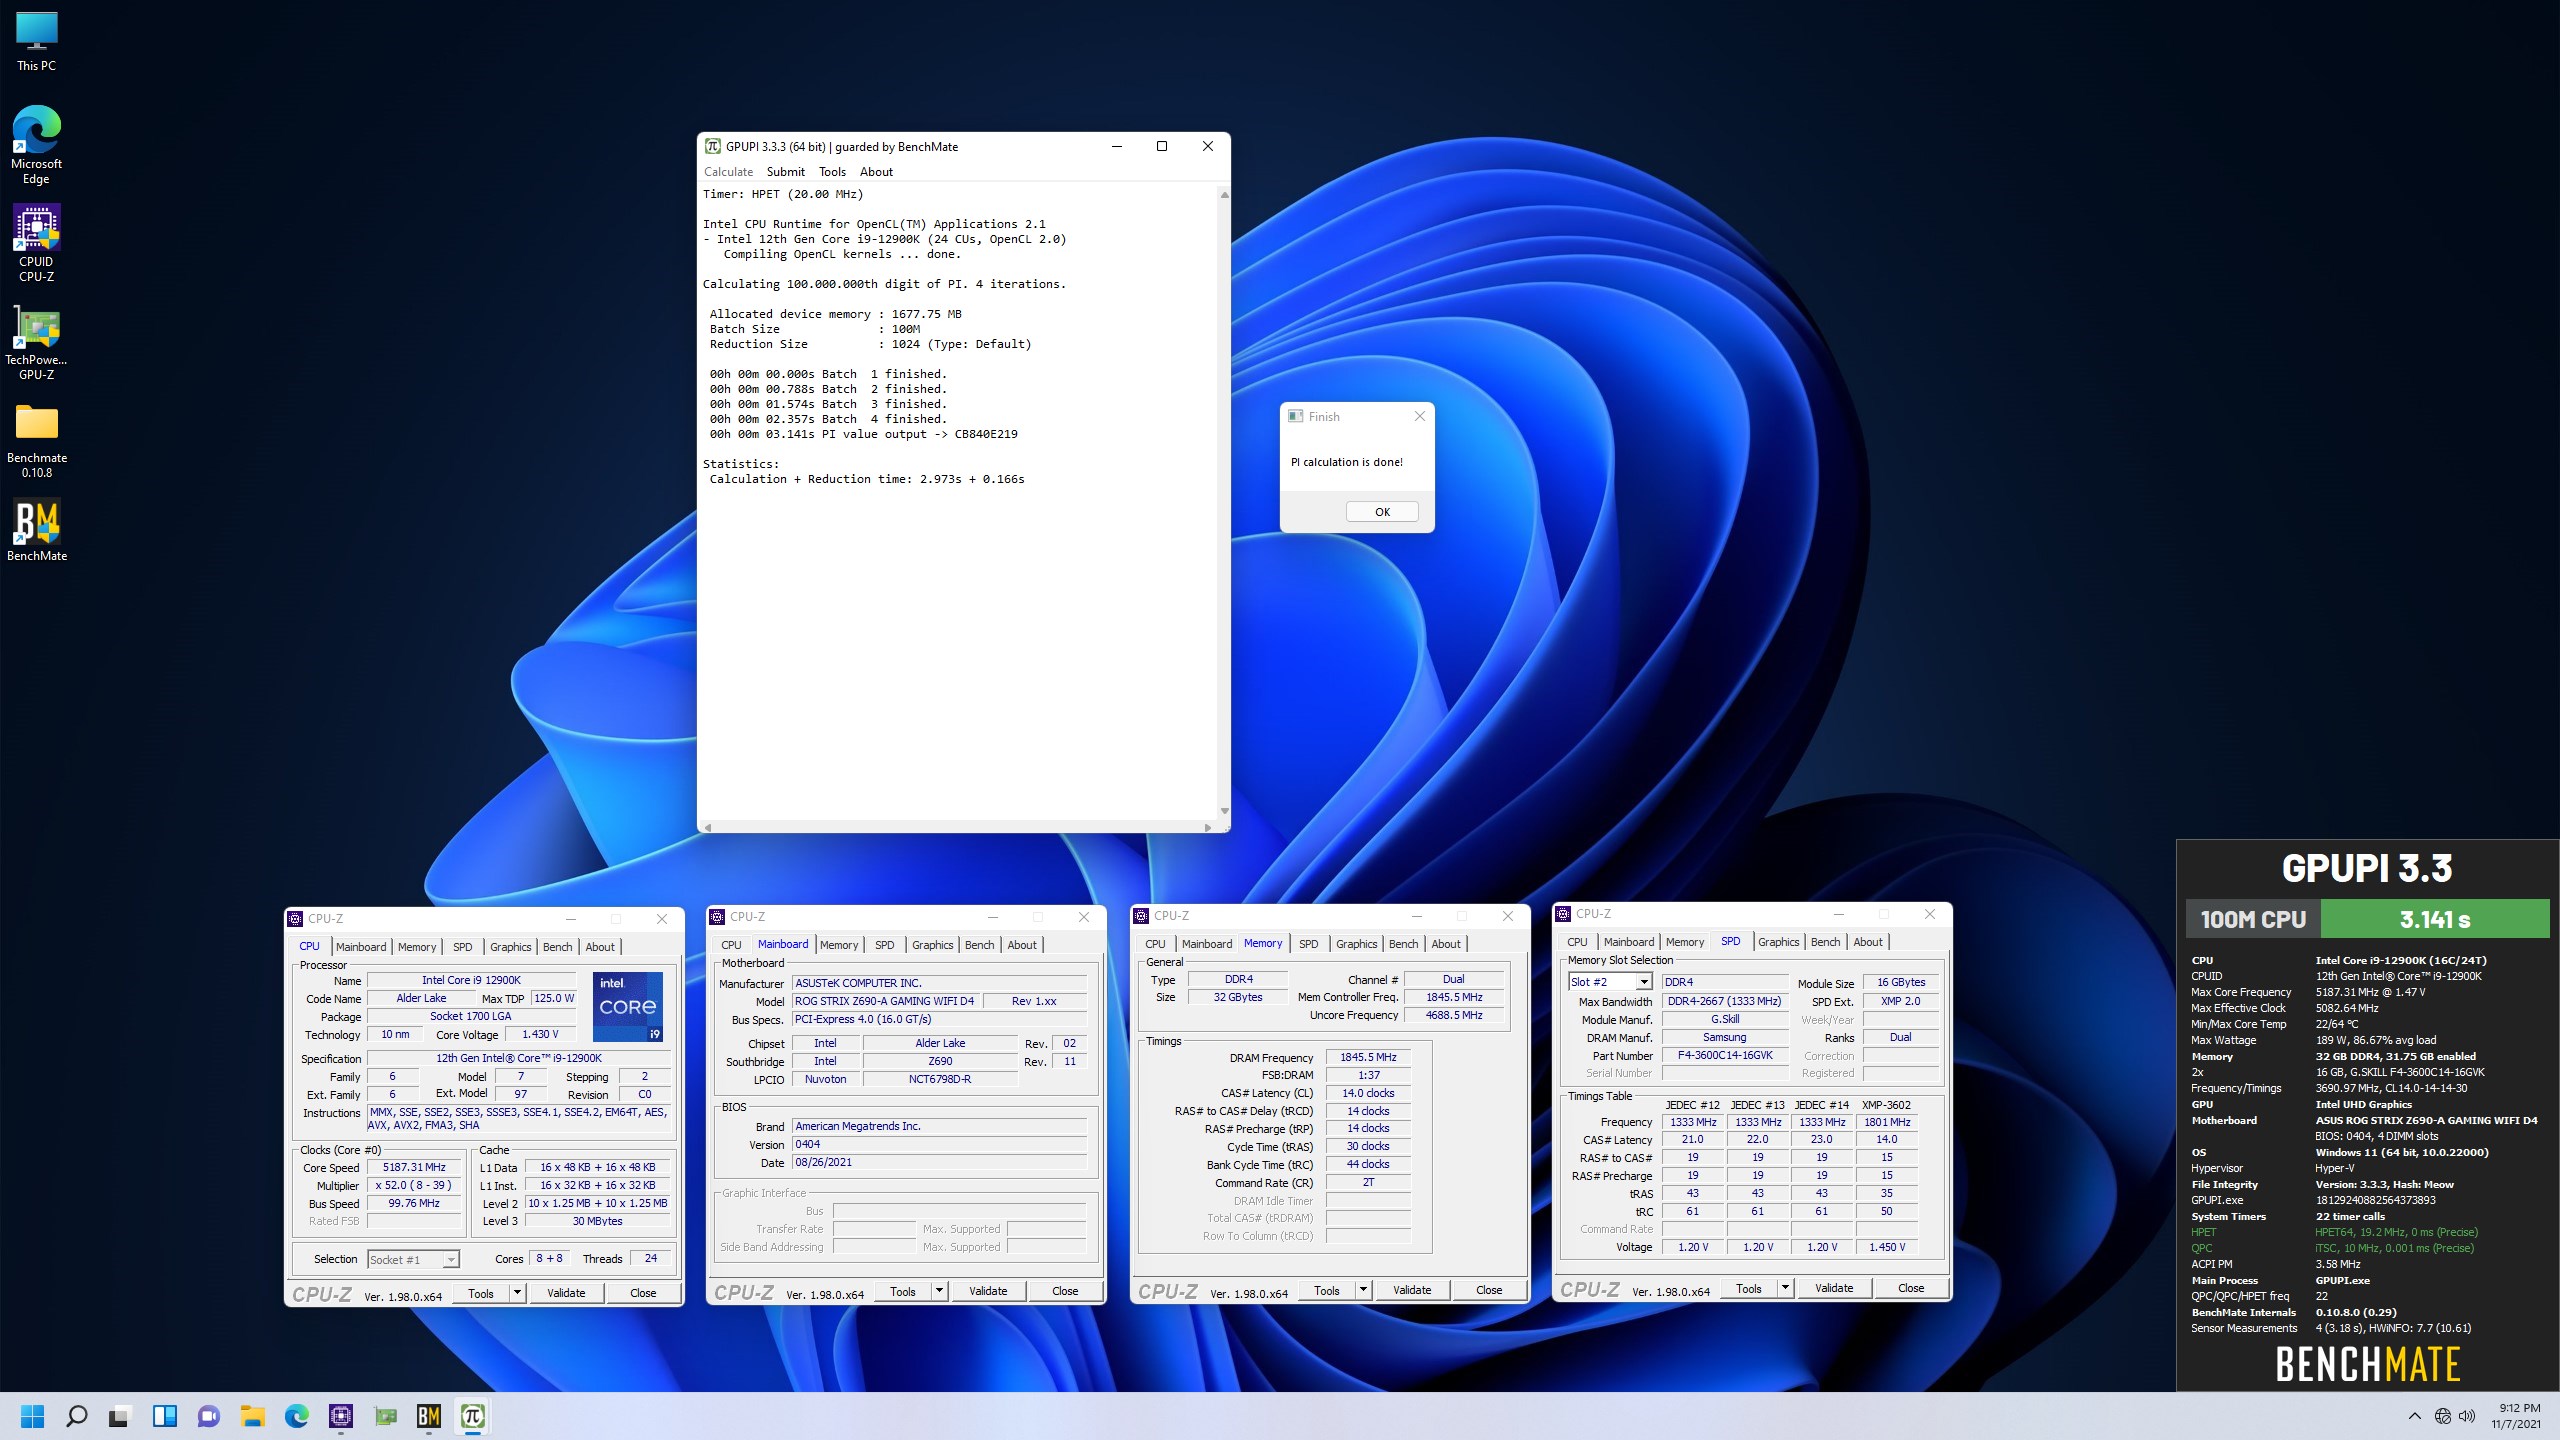Switch to BenchMate in taskbar
The image size is (2560, 1440).
429,1416
